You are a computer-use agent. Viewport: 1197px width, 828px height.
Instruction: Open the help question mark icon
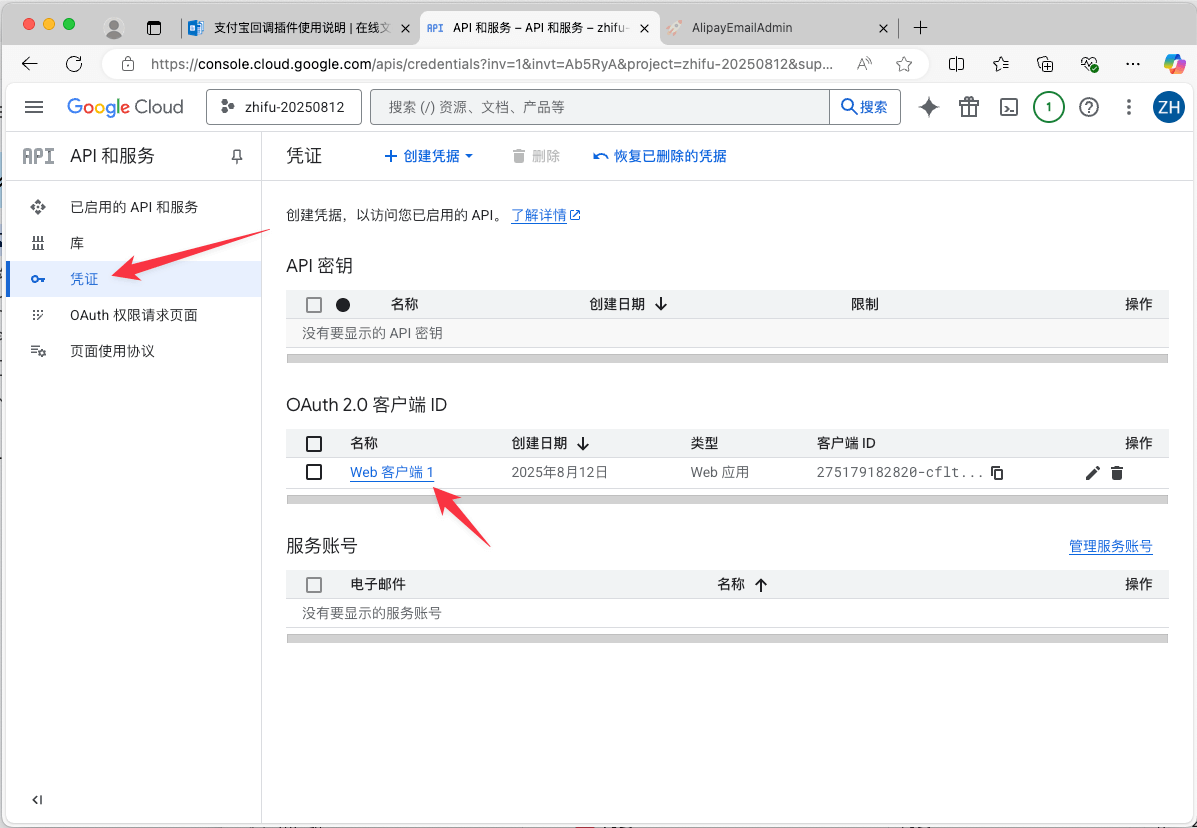pos(1089,108)
